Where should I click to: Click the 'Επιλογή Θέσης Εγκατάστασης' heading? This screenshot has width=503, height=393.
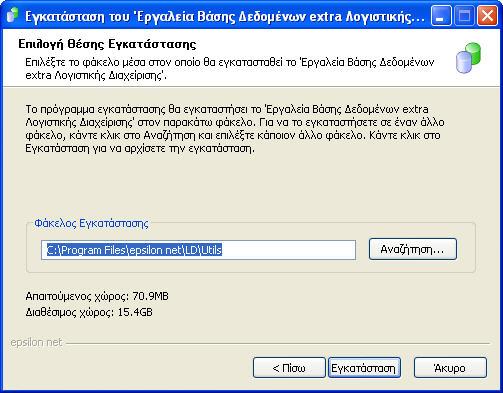tap(107, 44)
